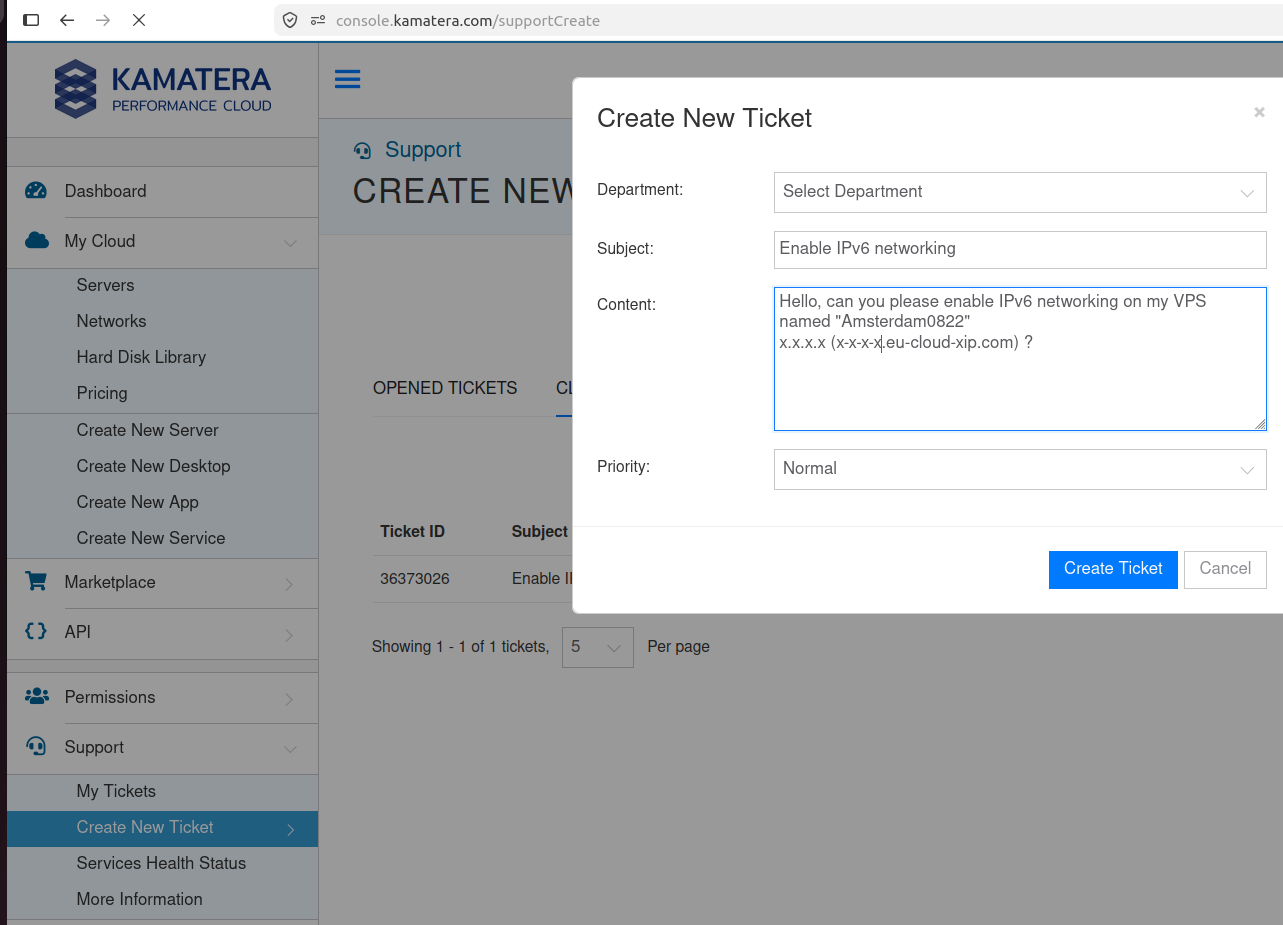Click the Ticket ID column header
This screenshot has height=925, width=1283.
(412, 531)
